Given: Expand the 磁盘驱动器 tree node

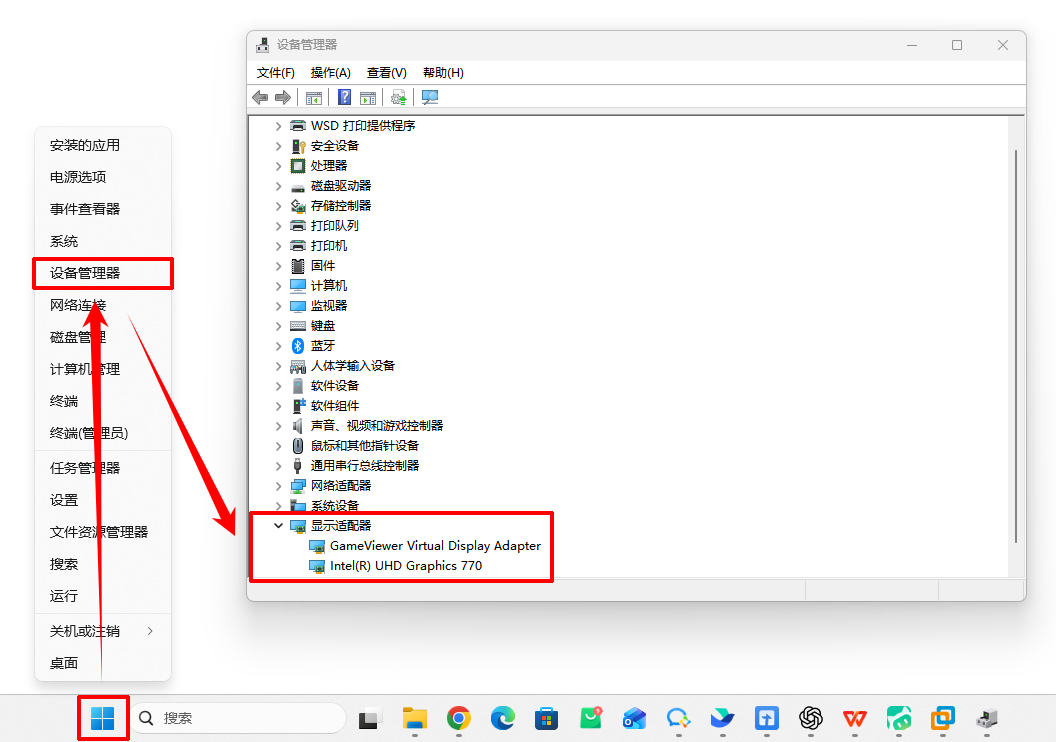Looking at the screenshot, I should click(x=278, y=186).
